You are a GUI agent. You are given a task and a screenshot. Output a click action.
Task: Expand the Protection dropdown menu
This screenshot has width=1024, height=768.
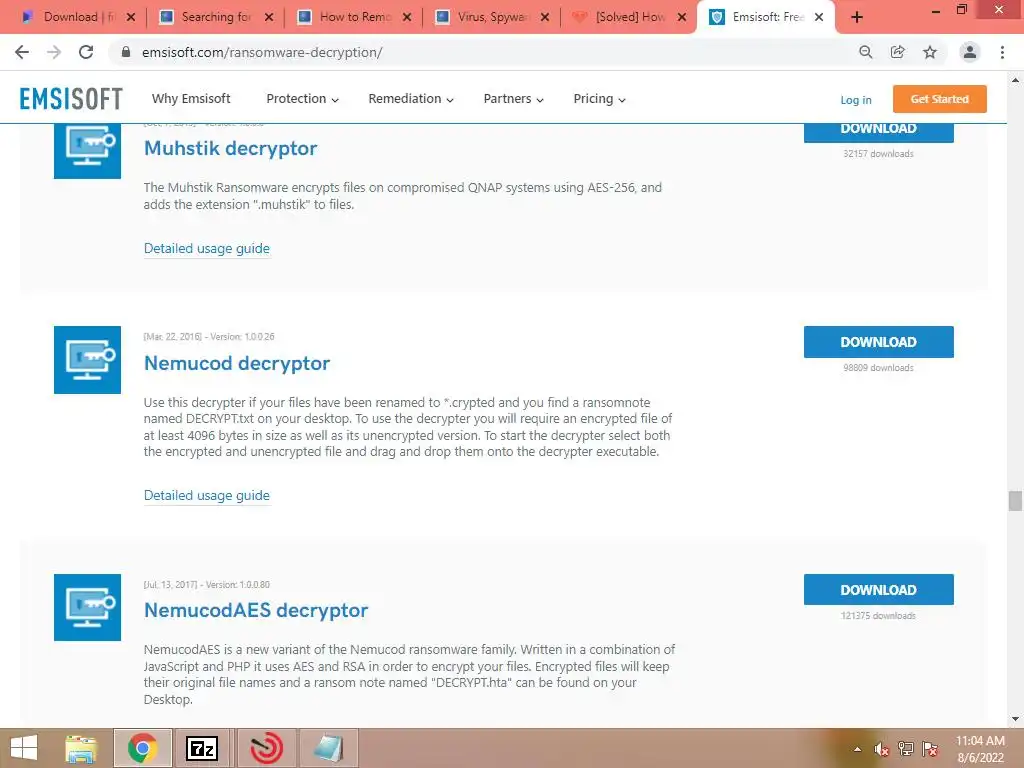coord(302,99)
